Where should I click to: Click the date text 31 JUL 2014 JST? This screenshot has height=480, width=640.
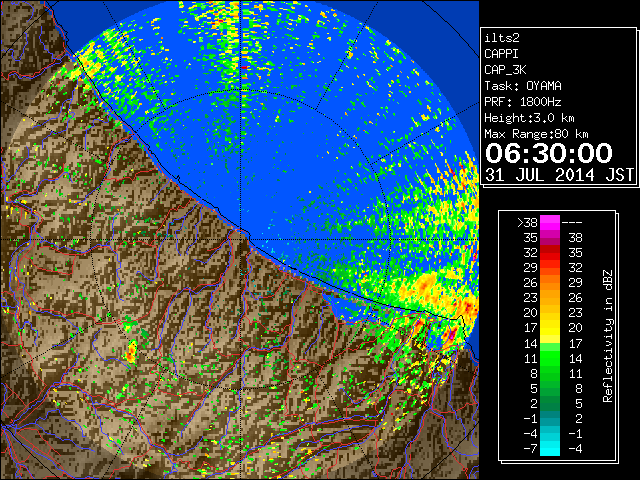click(x=559, y=175)
